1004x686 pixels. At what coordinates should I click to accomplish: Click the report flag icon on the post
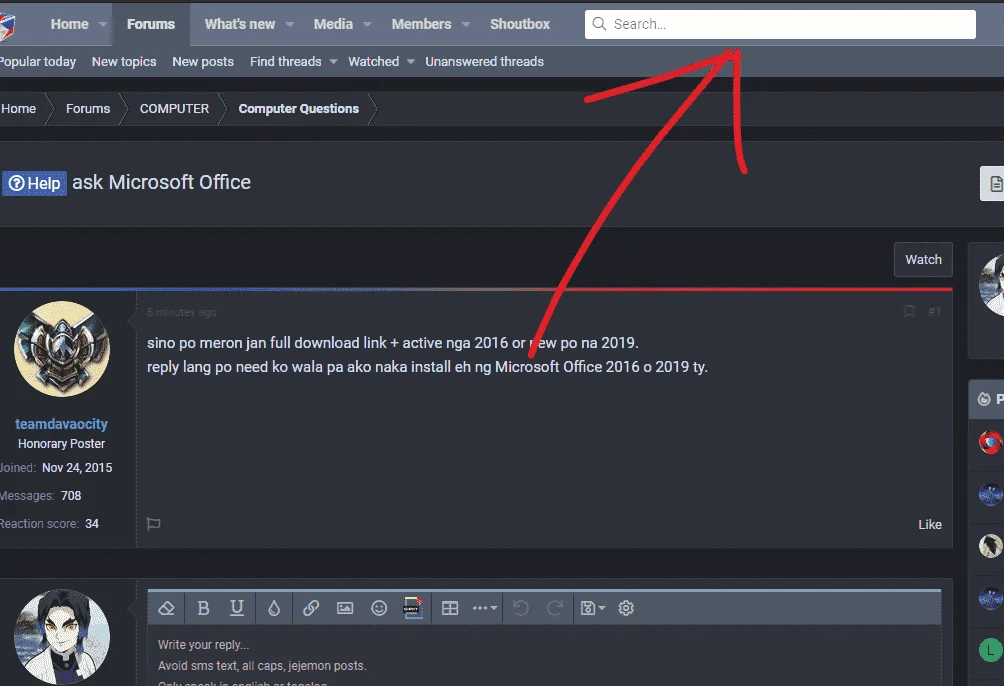click(x=154, y=524)
